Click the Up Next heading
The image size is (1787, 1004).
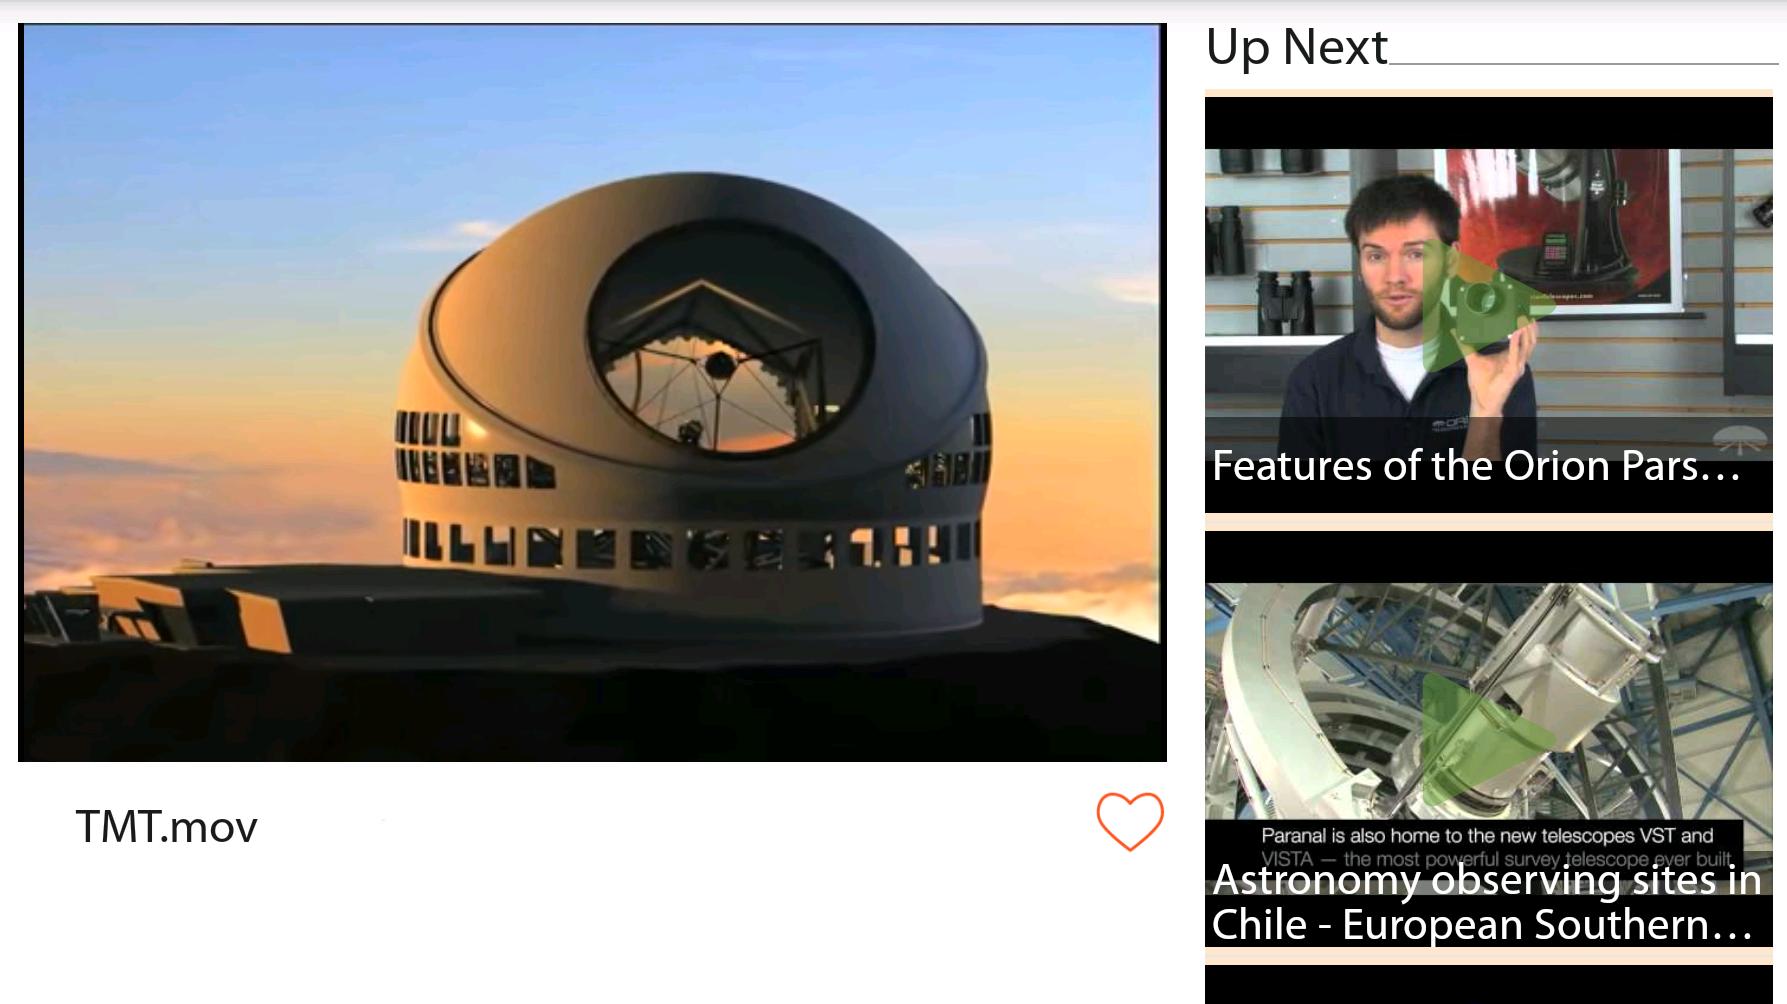pyautogui.click(x=1297, y=47)
